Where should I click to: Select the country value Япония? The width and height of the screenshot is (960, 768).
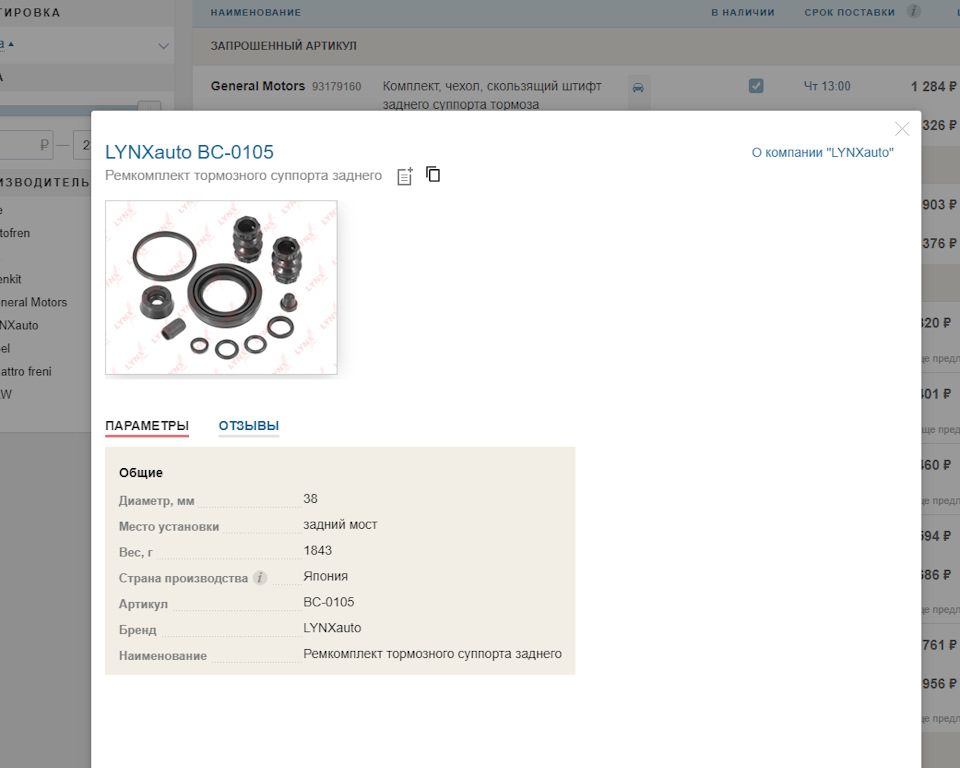point(326,576)
